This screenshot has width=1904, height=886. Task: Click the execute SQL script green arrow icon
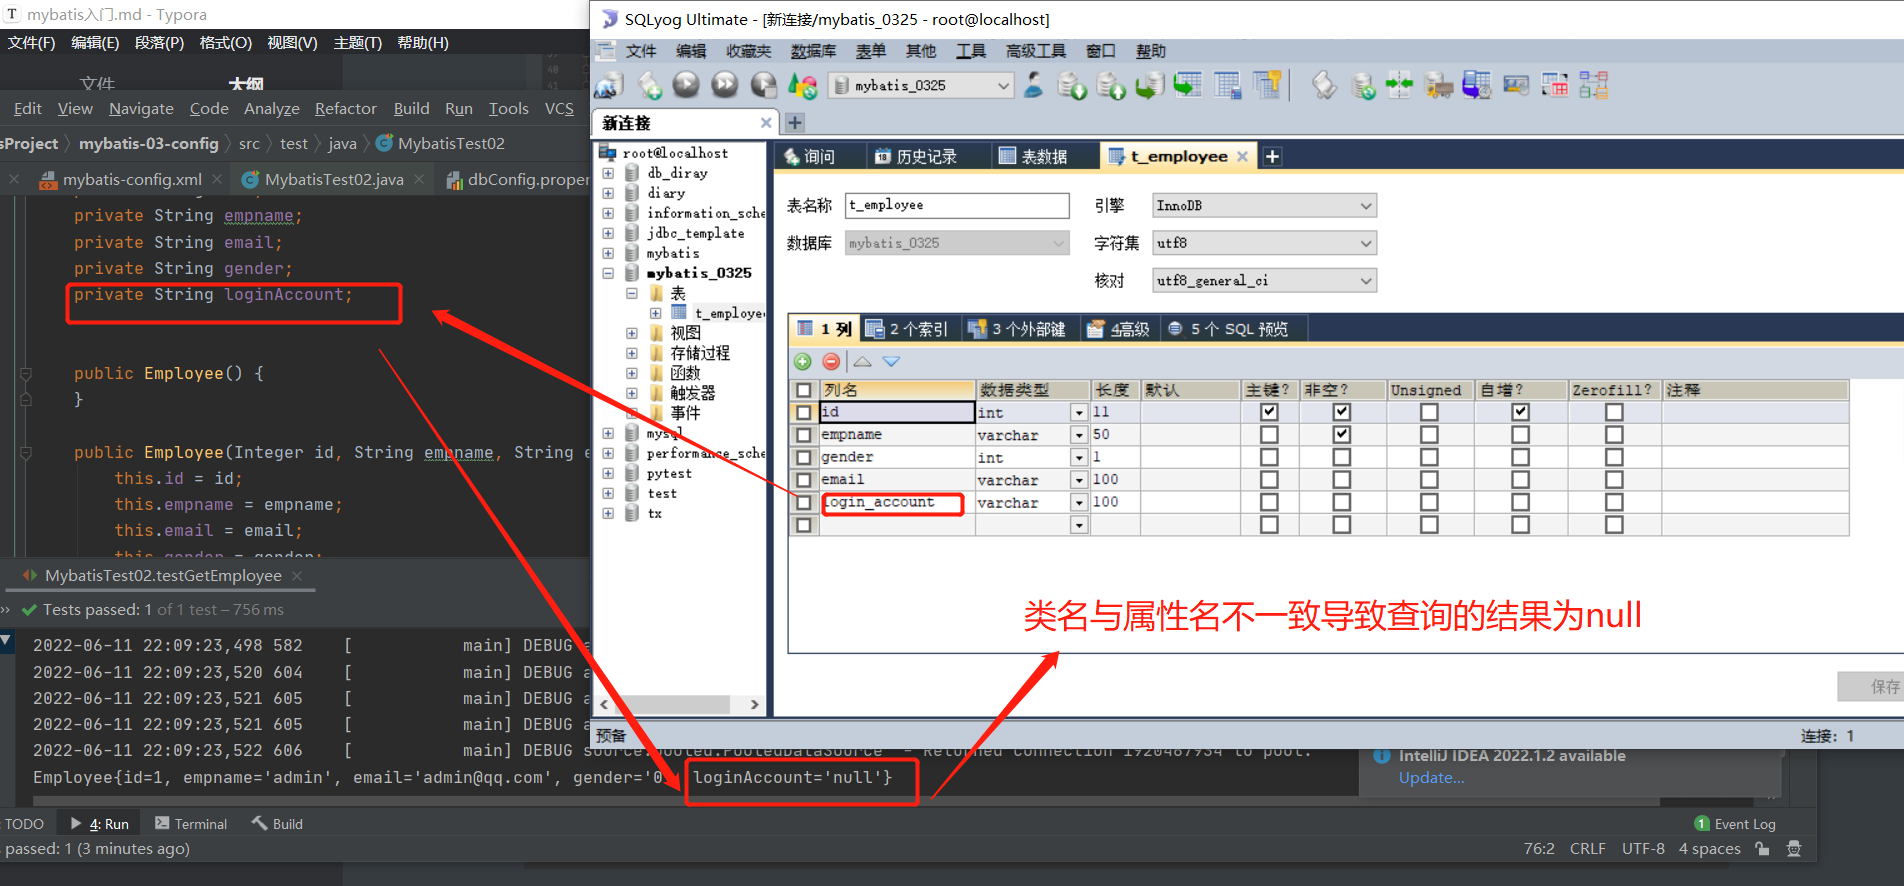1150,86
